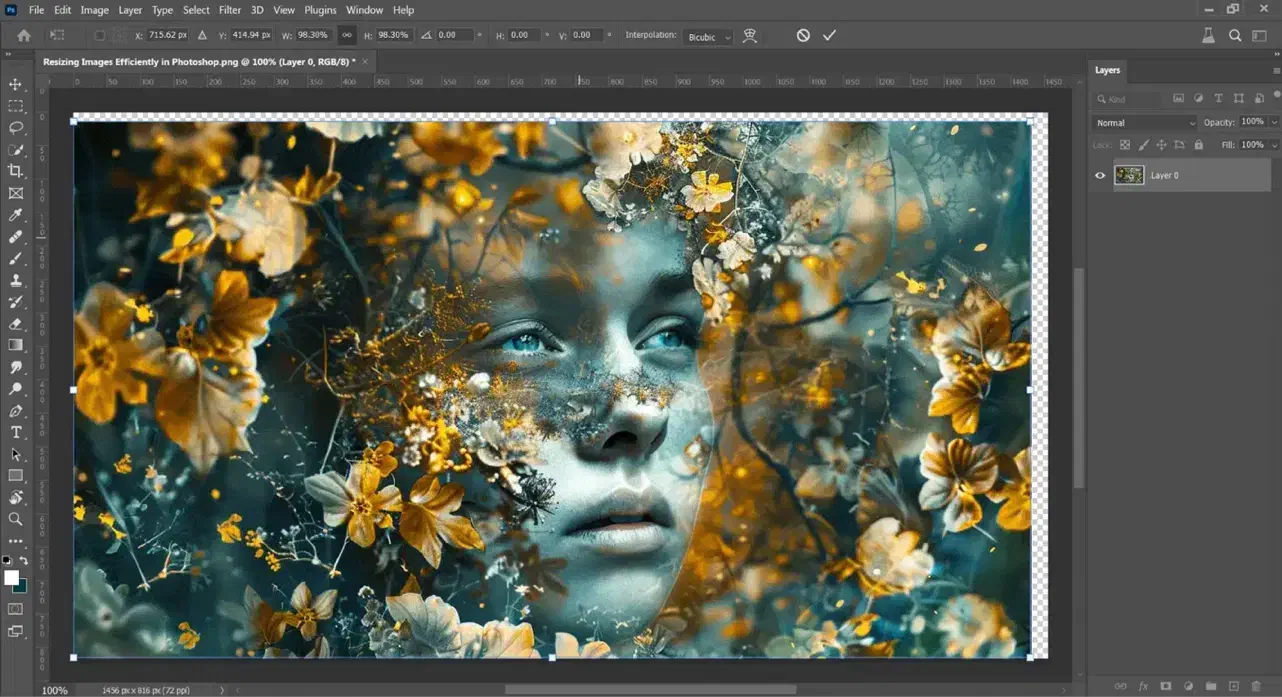Pick the Eyedropper tool

click(16, 215)
